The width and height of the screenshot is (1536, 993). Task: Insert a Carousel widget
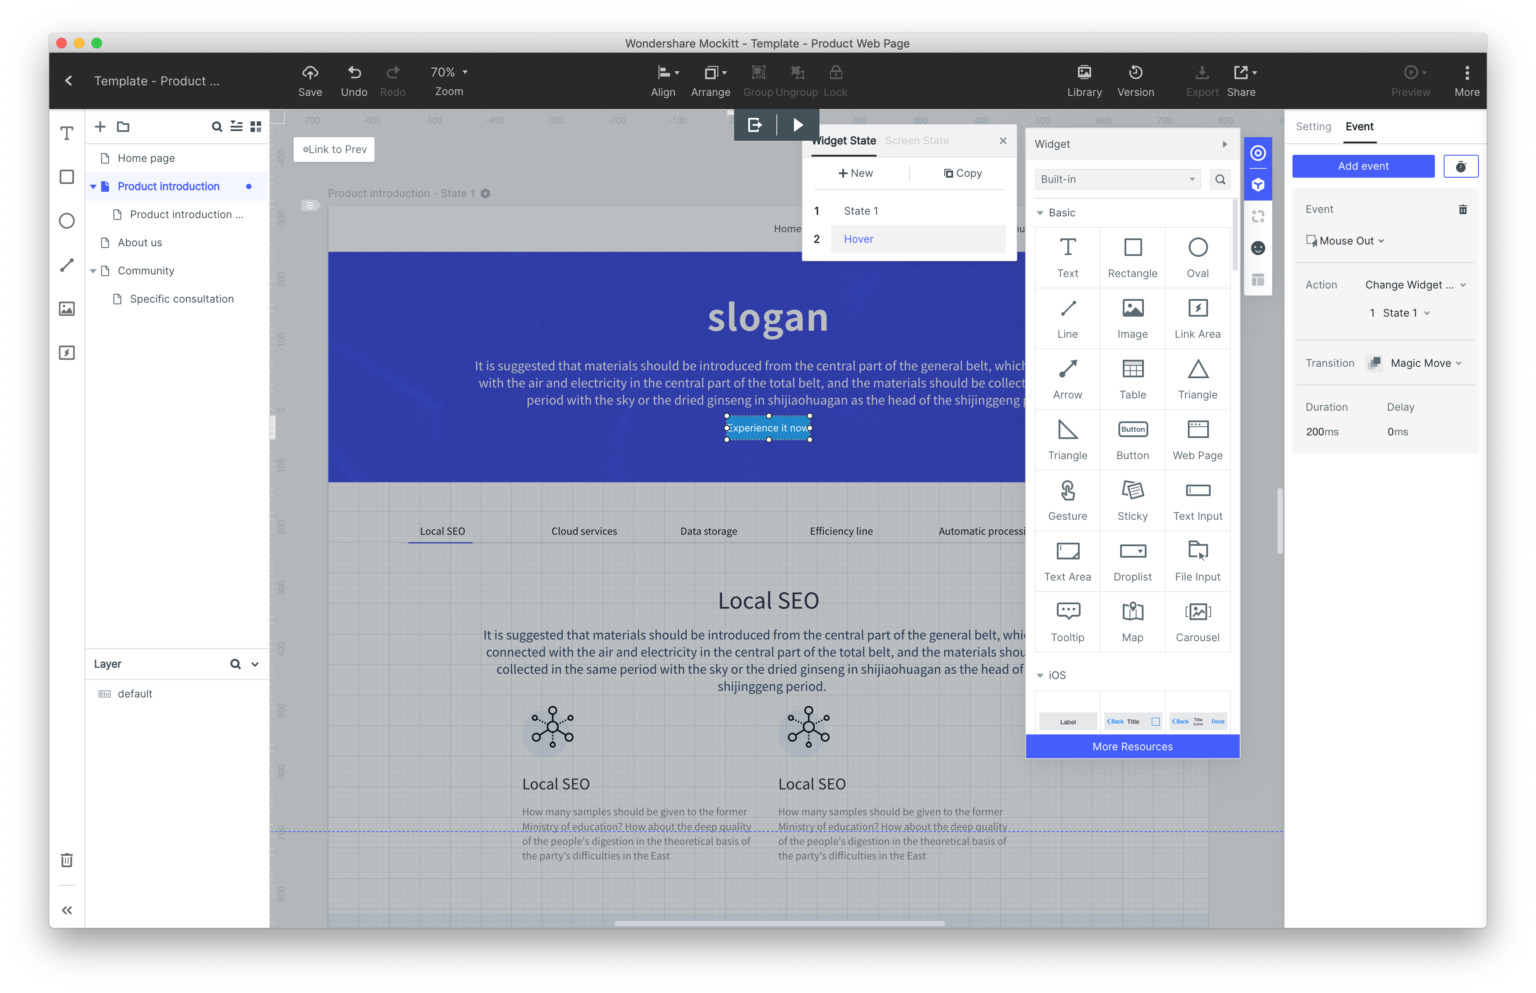[x=1197, y=621]
